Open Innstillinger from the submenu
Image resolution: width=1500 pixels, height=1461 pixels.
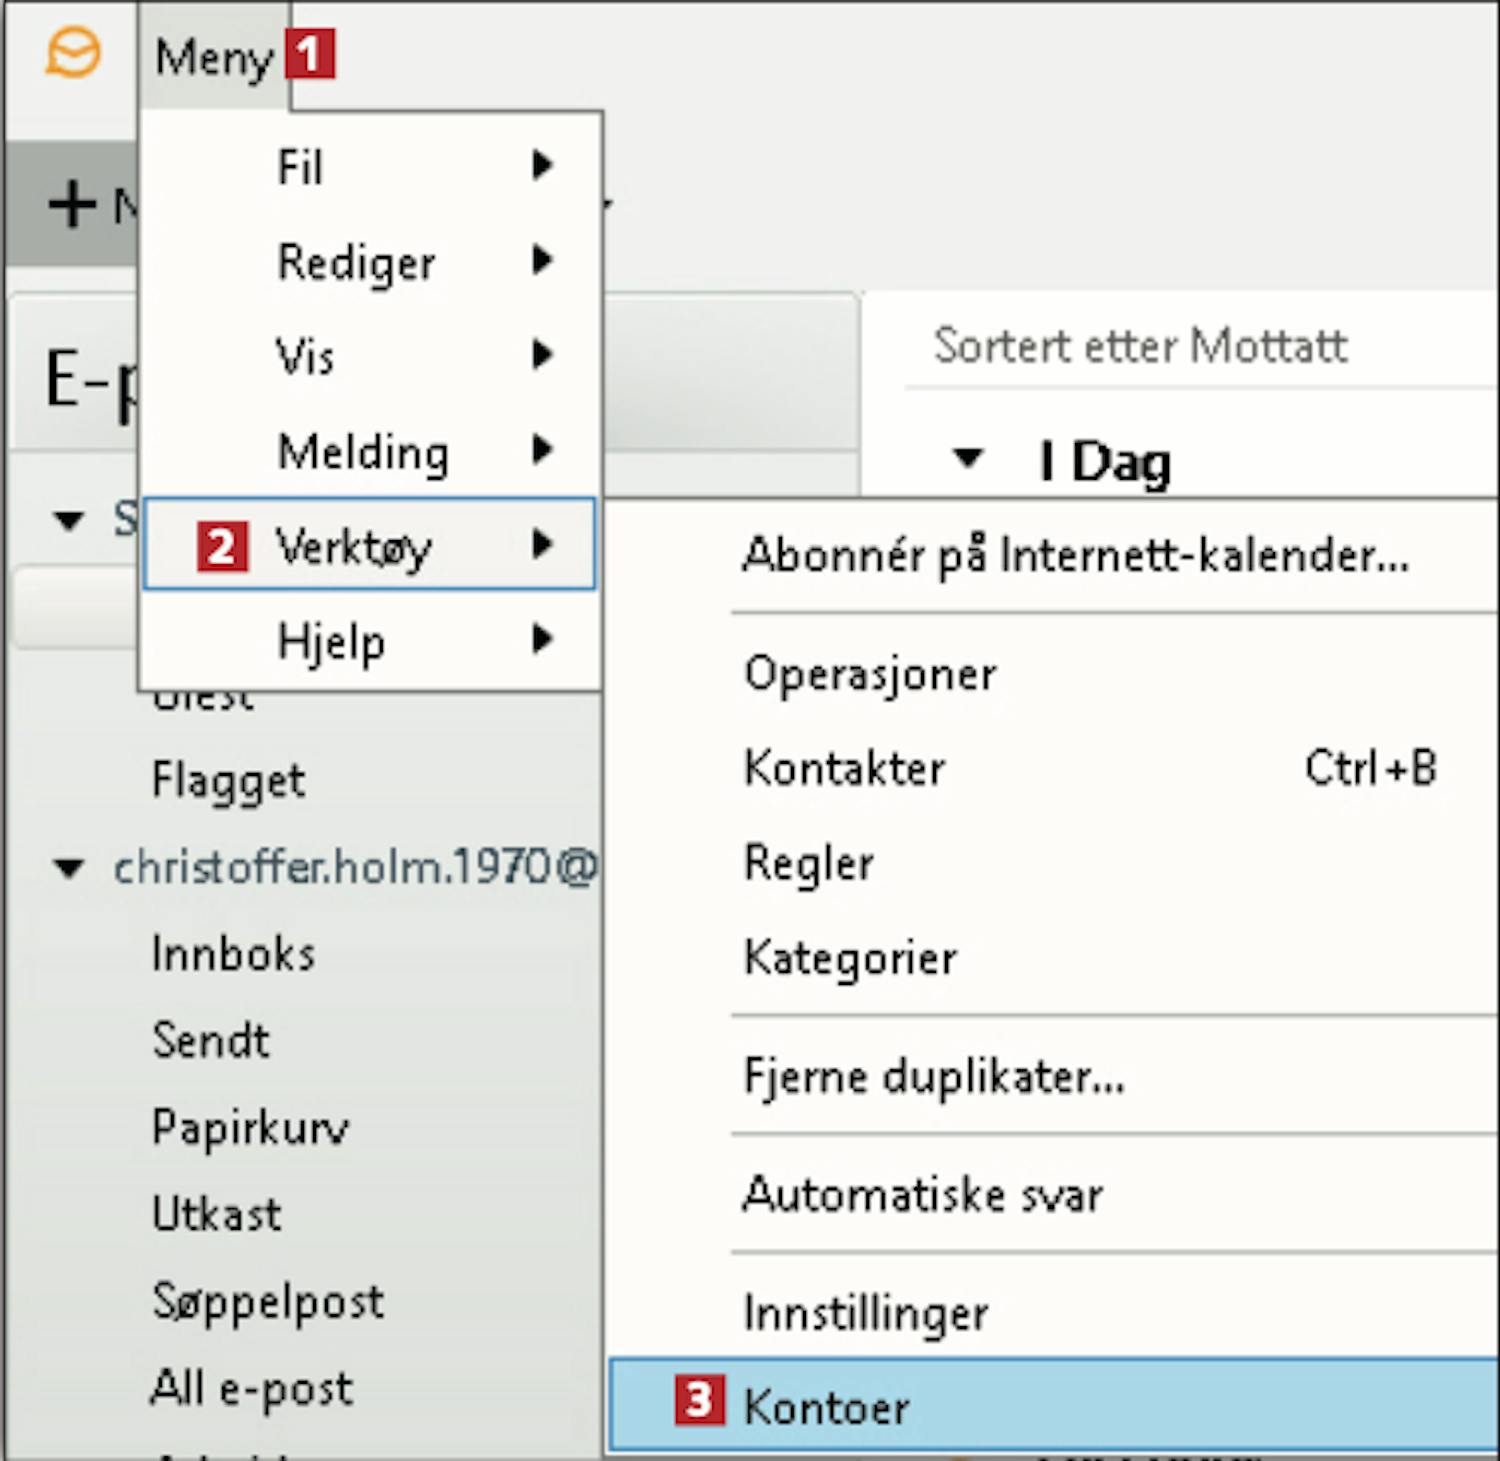click(x=866, y=1312)
